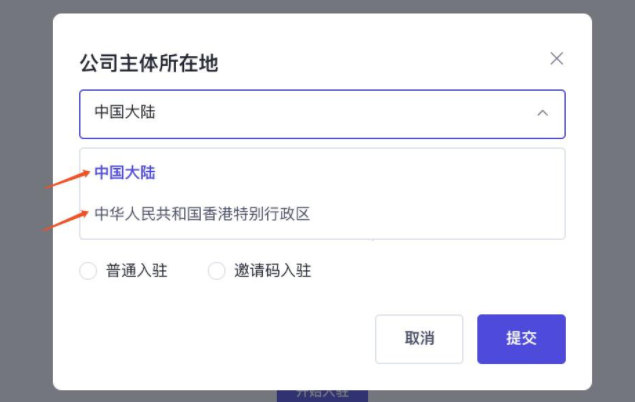The width and height of the screenshot is (635, 402).
Task: Click the red arrow pointing at 中国大陆
Action: [66, 180]
